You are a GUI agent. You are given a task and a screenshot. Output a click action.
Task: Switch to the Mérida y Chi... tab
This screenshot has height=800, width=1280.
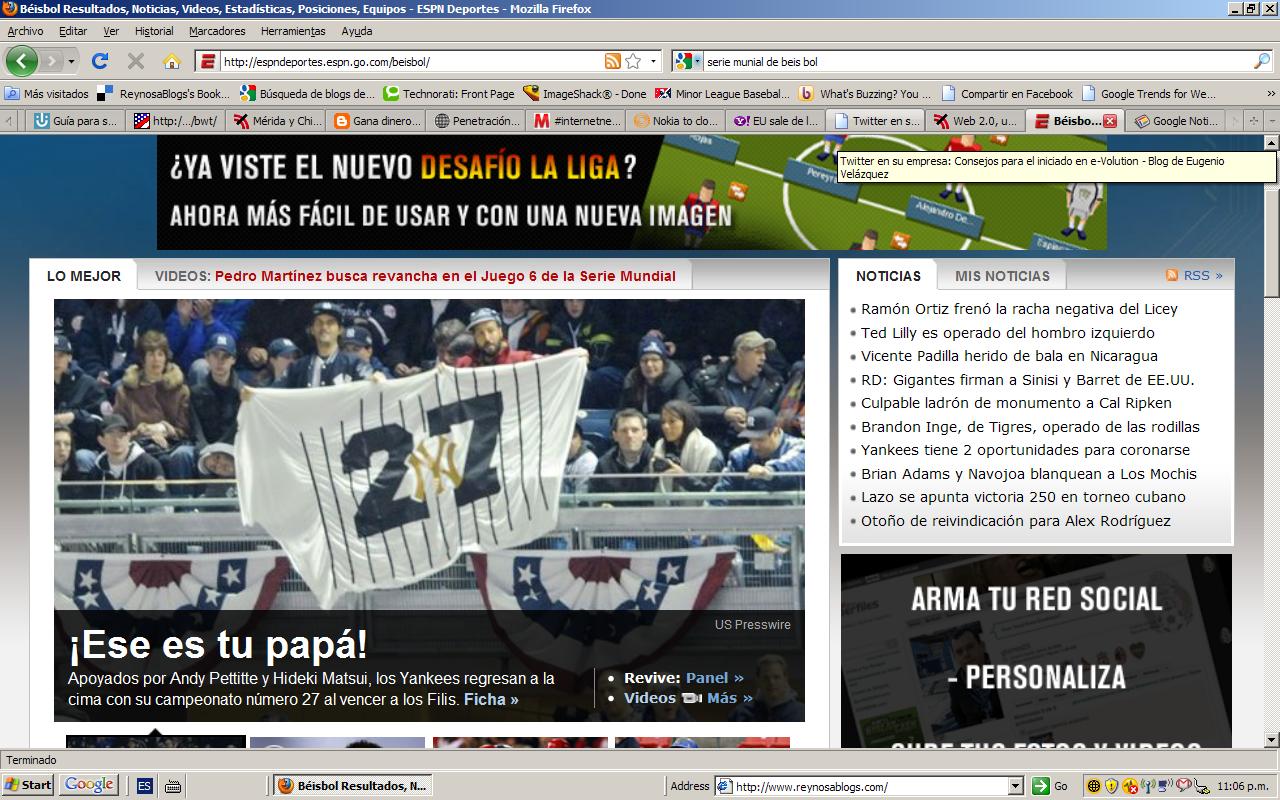pyautogui.click(x=276, y=121)
